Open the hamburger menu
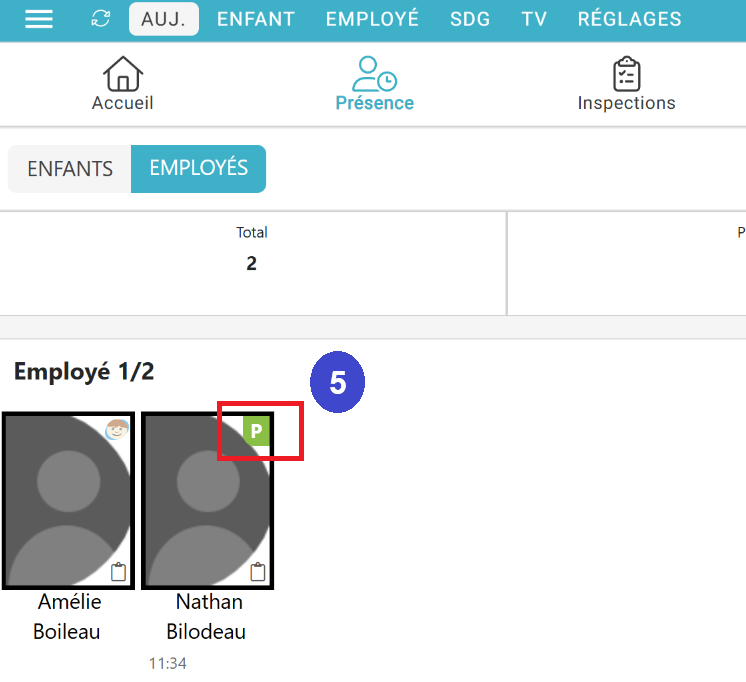Screen dimensions: 746x682 coord(38,19)
